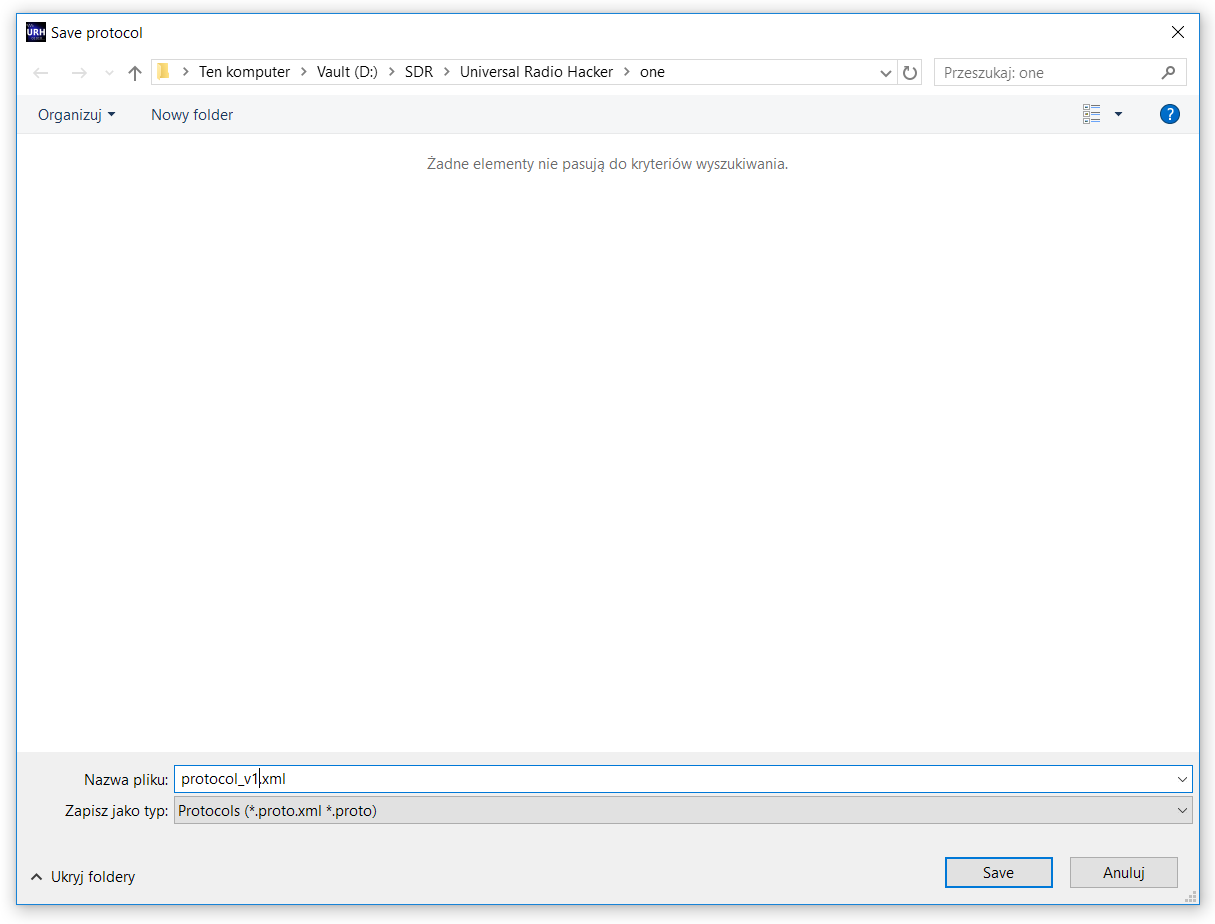Click the Save button
The height and width of the screenshot is (924, 1215).
(x=997, y=871)
